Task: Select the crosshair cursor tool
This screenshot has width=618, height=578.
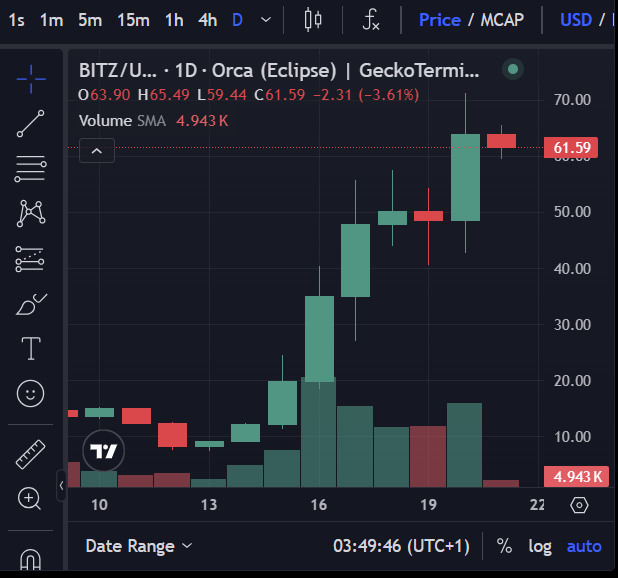Action: pyautogui.click(x=31, y=79)
